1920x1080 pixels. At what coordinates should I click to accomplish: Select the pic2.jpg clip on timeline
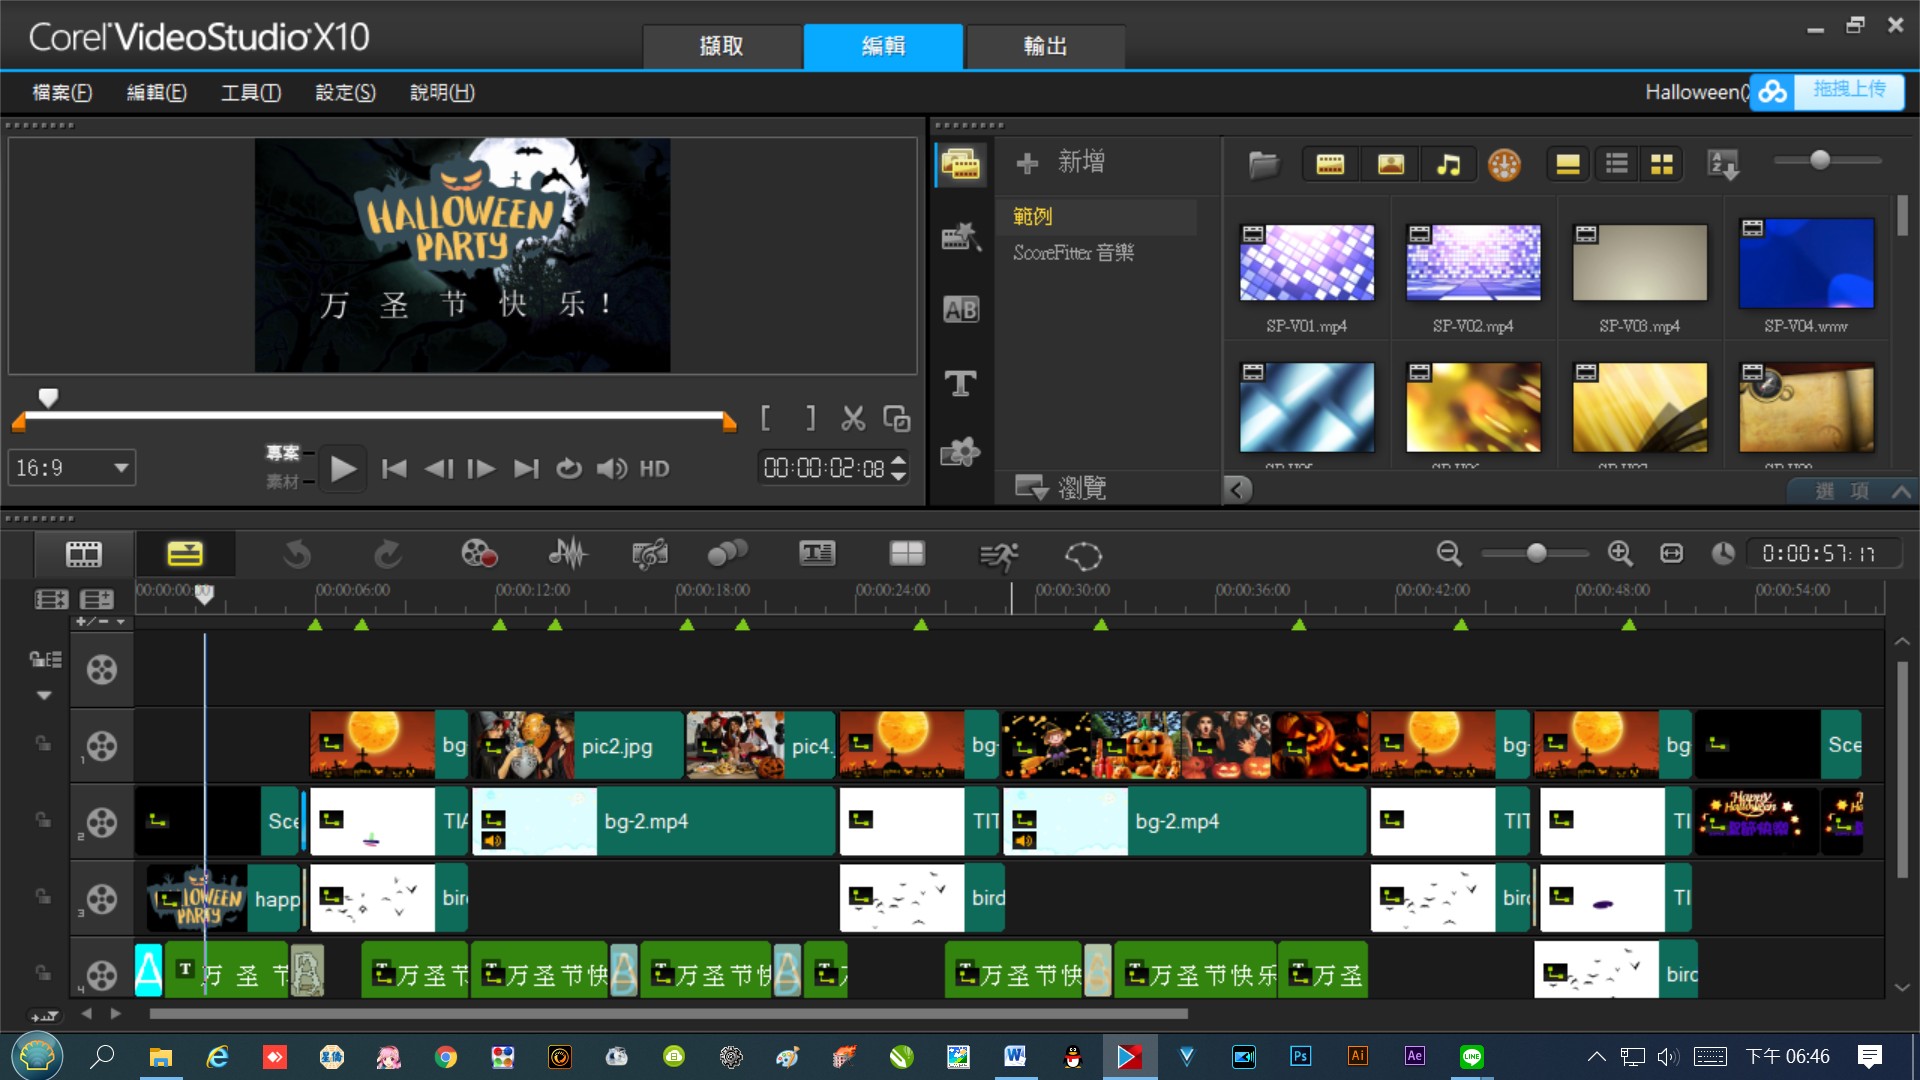tap(577, 745)
